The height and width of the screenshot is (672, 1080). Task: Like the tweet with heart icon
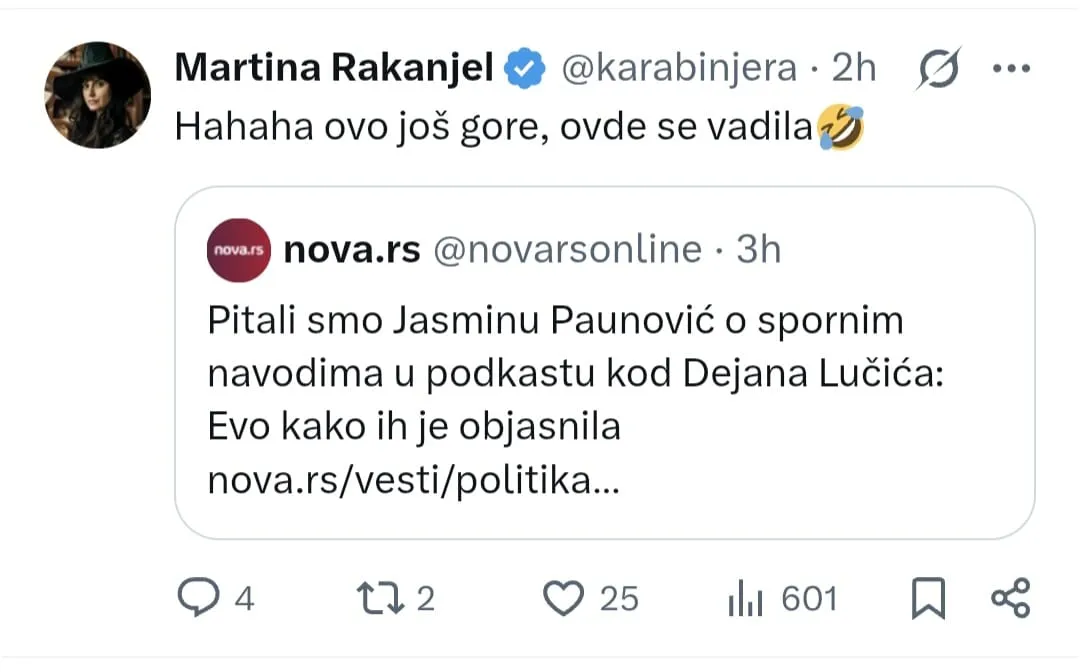coord(563,598)
